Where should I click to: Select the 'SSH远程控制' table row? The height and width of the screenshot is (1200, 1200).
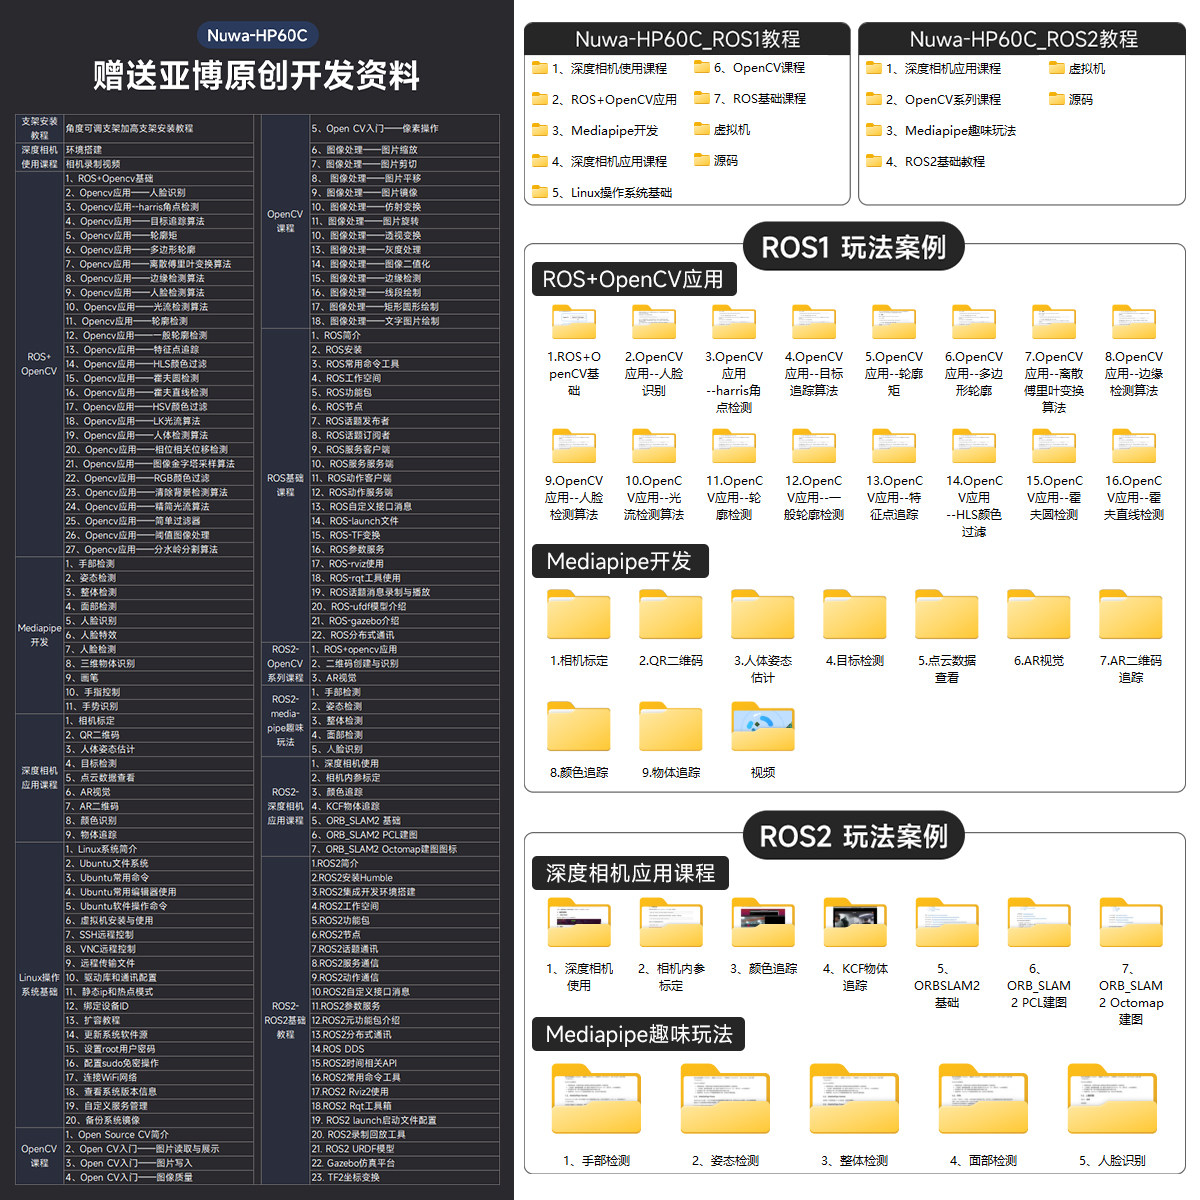tap(157, 935)
